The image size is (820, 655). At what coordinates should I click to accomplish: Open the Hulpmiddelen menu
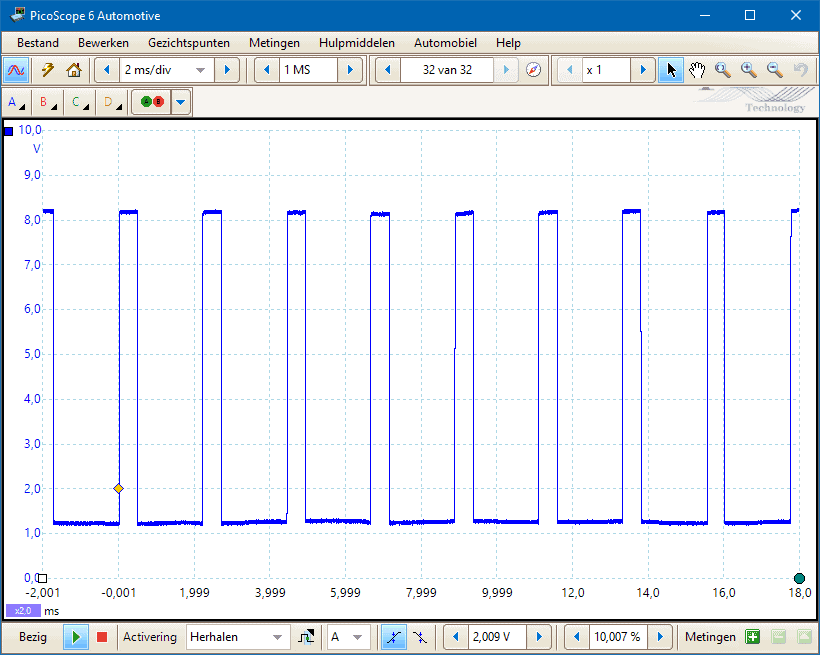[356, 43]
